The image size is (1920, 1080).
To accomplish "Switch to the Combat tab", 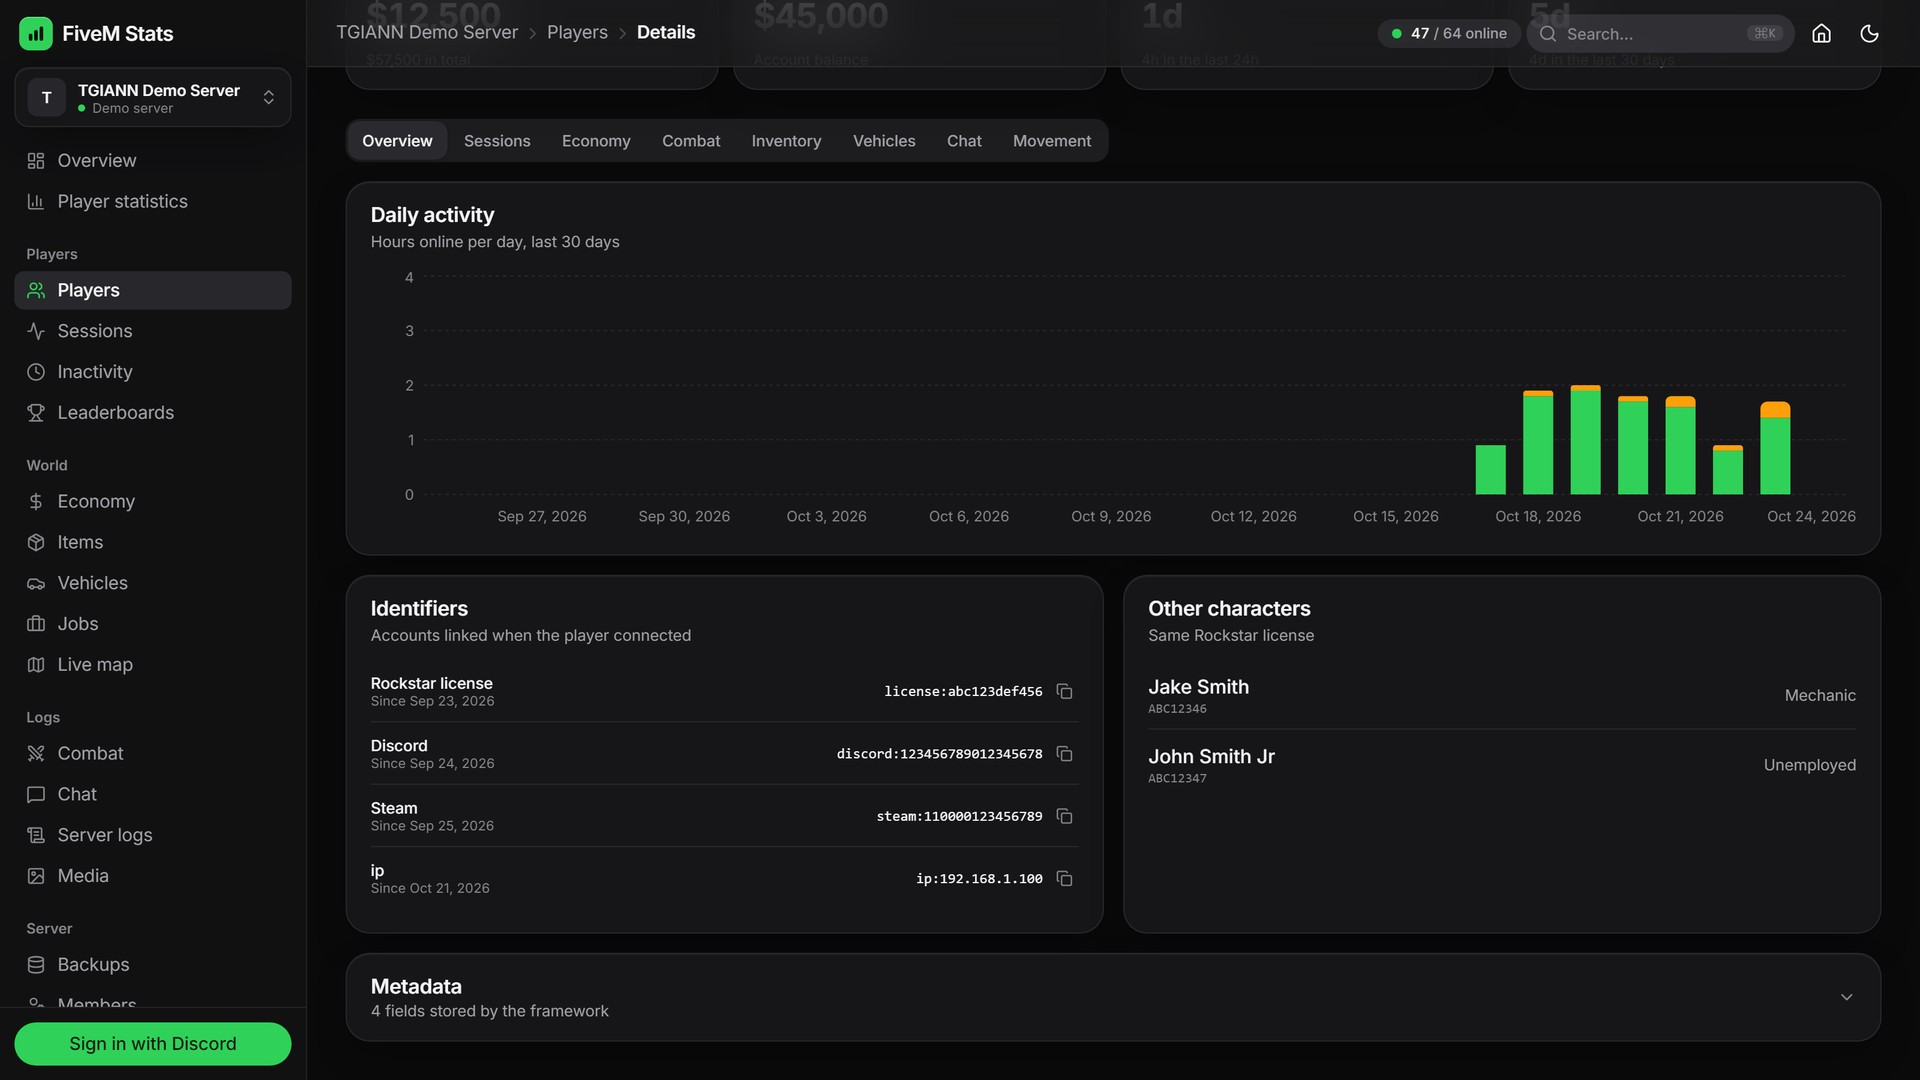I will coord(690,141).
